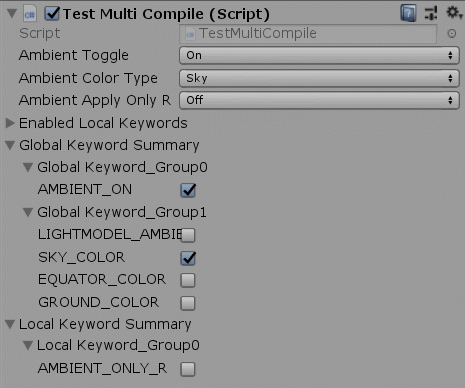Uncheck the SKY_COLOR checkbox
This screenshot has width=465, height=388.
[x=188, y=258]
